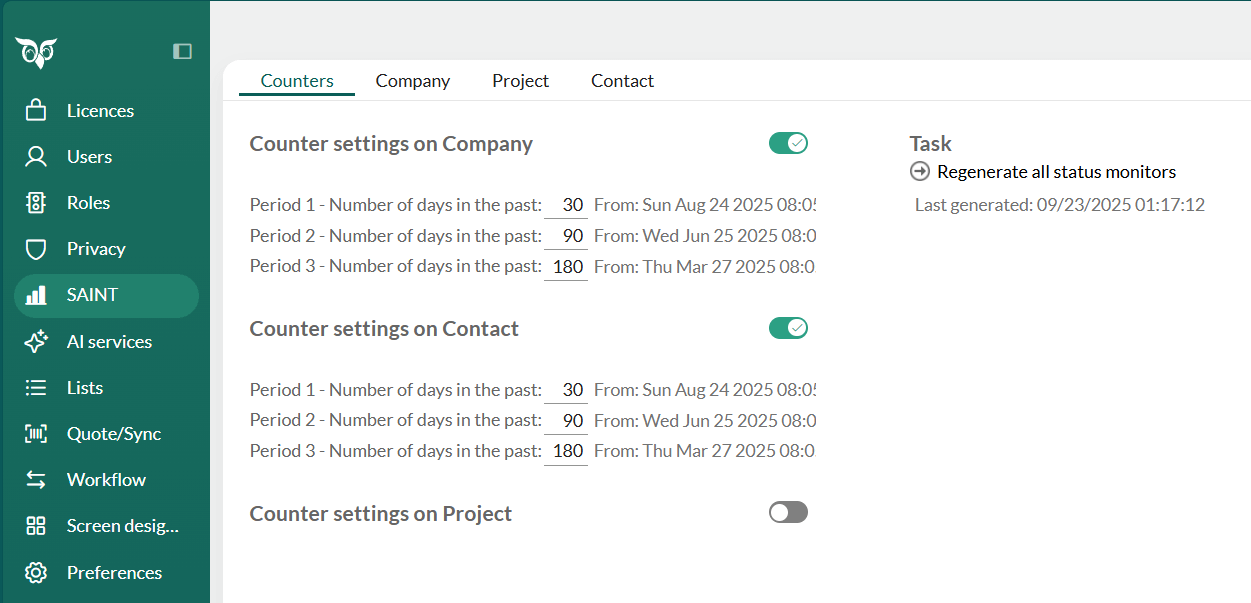1251x603 pixels.
Task: Switch to the Company tab
Action: tap(413, 81)
